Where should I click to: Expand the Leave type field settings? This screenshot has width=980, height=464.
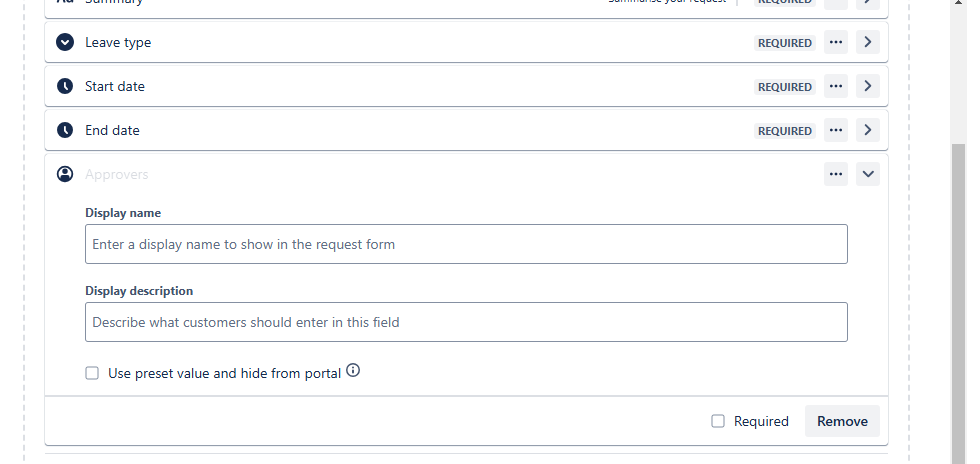868,43
